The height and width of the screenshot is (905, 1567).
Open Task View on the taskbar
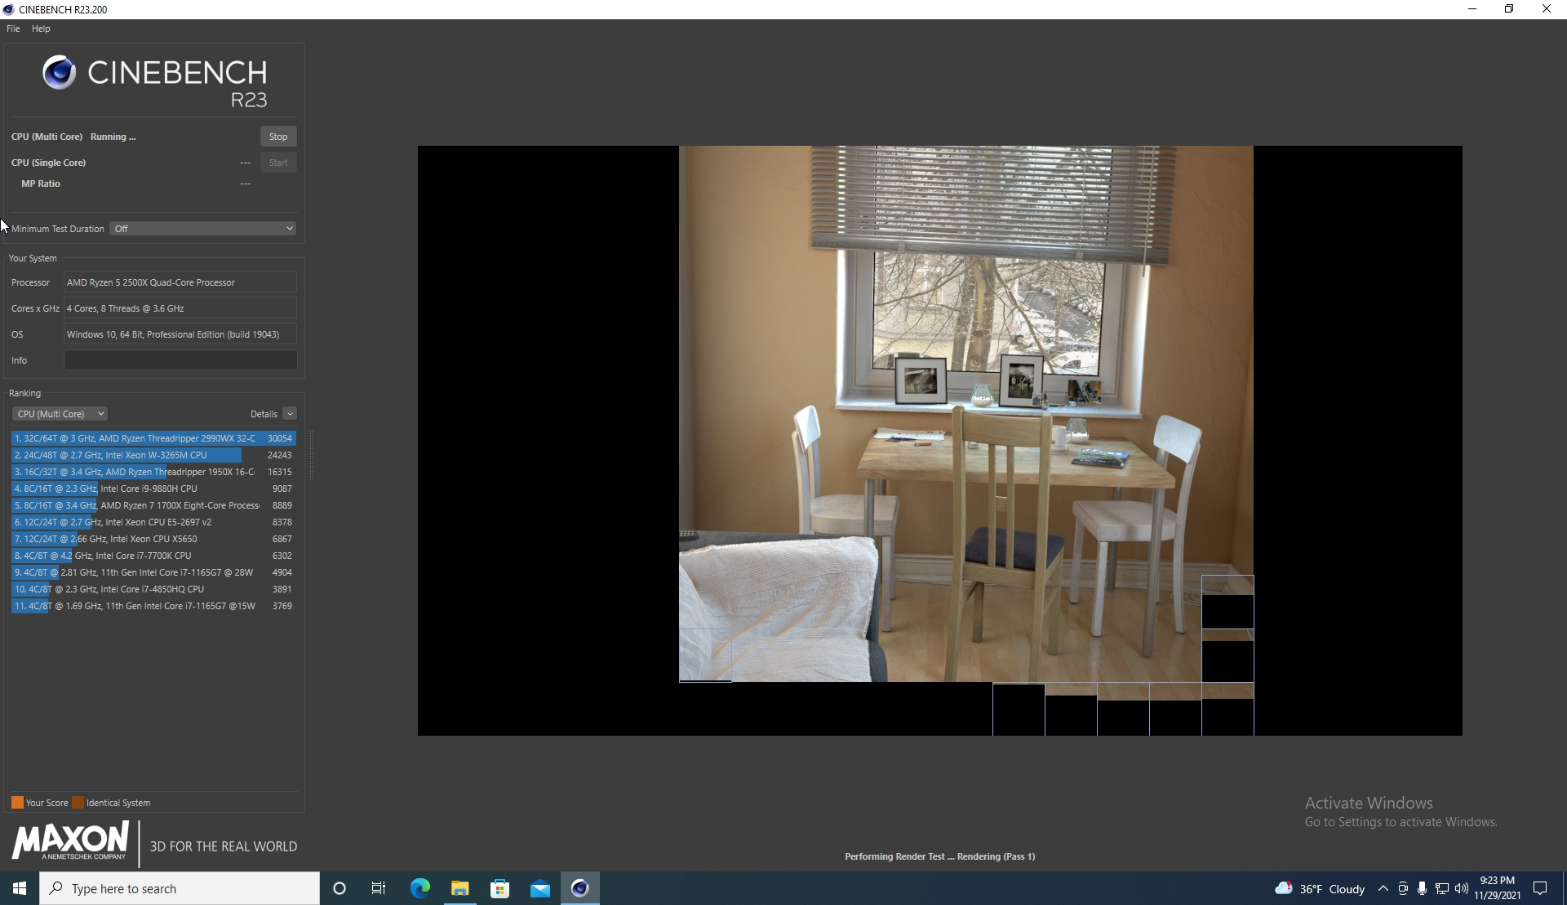pyautogui.click(x=378, y=888)
